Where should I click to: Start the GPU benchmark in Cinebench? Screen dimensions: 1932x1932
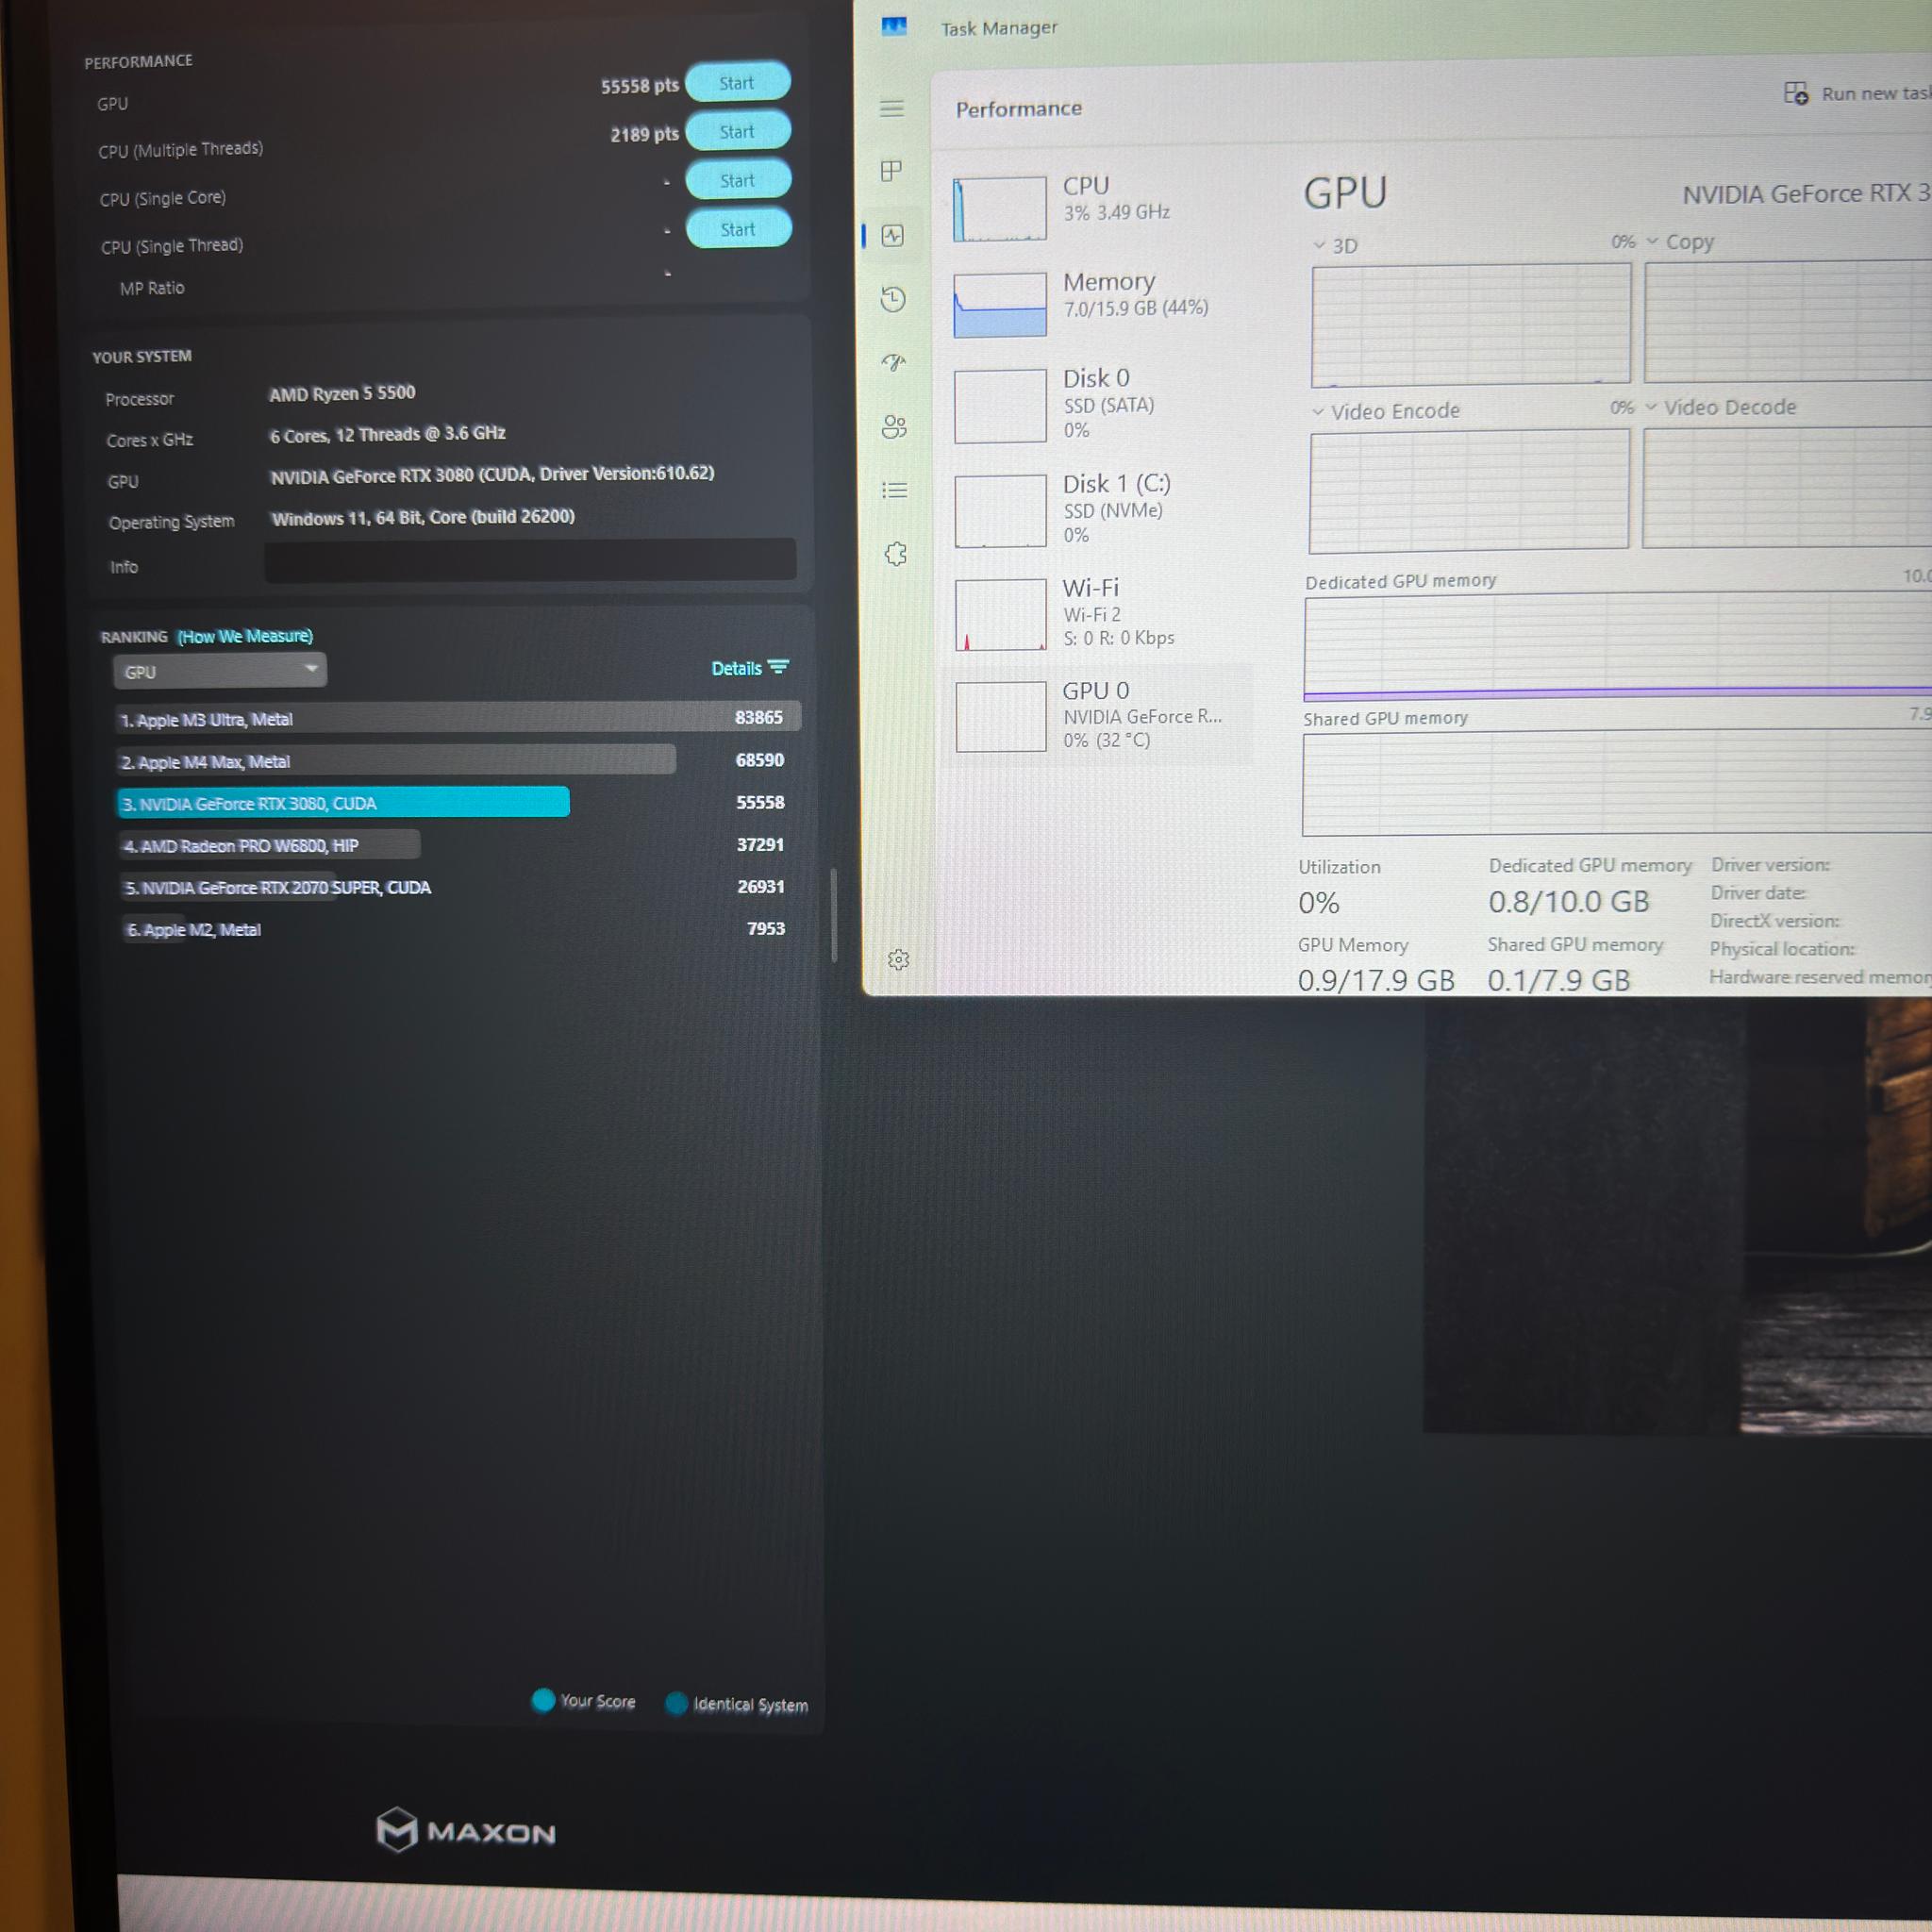(738, 83)
